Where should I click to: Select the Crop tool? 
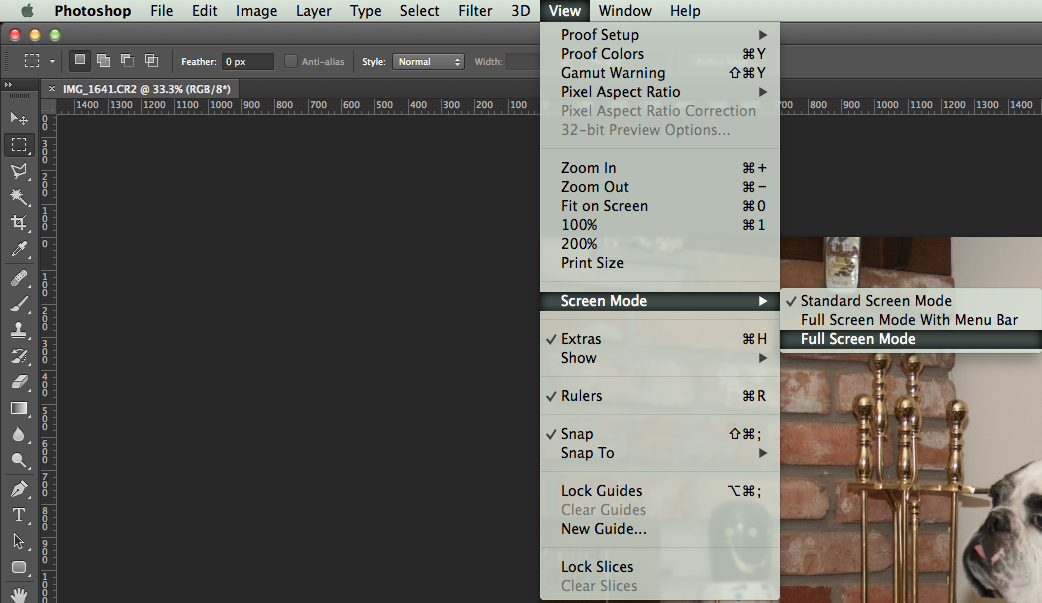(x=19, y=223)
